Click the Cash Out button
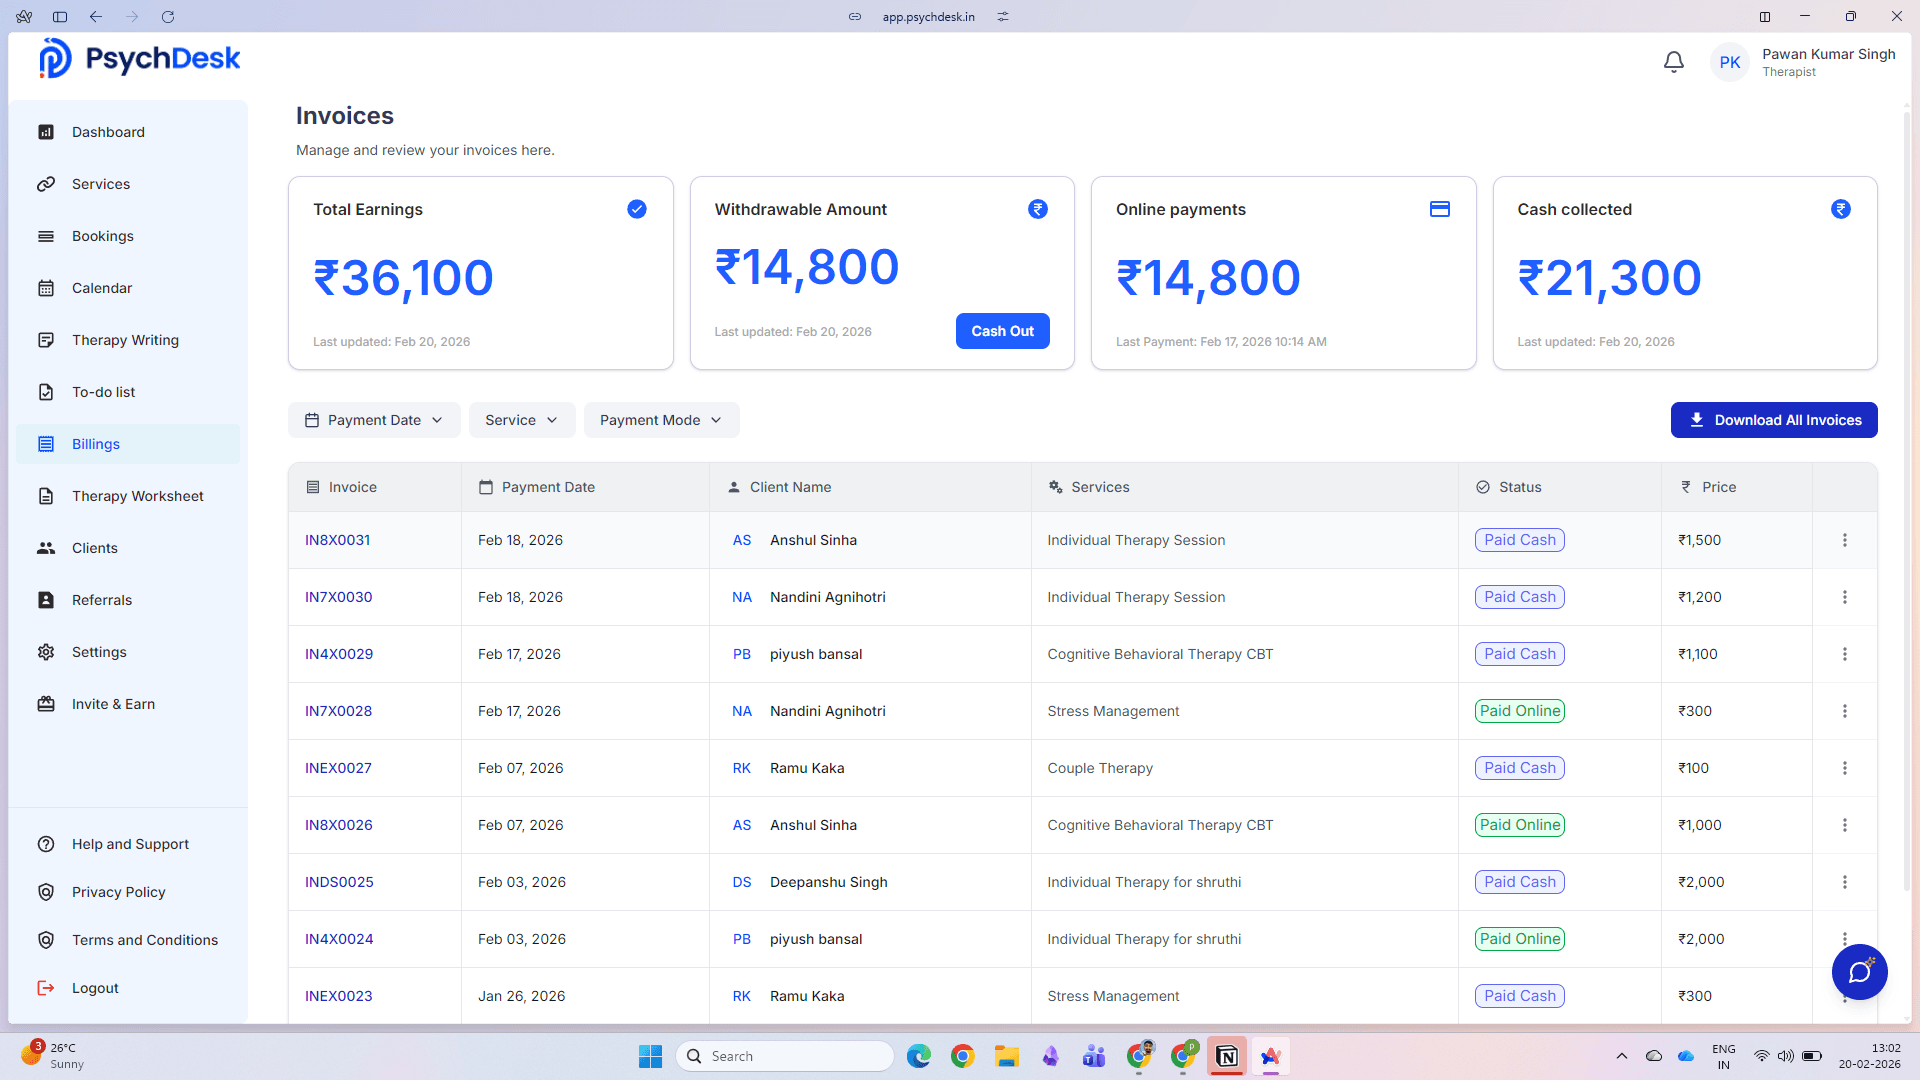 pos(1002,331)
